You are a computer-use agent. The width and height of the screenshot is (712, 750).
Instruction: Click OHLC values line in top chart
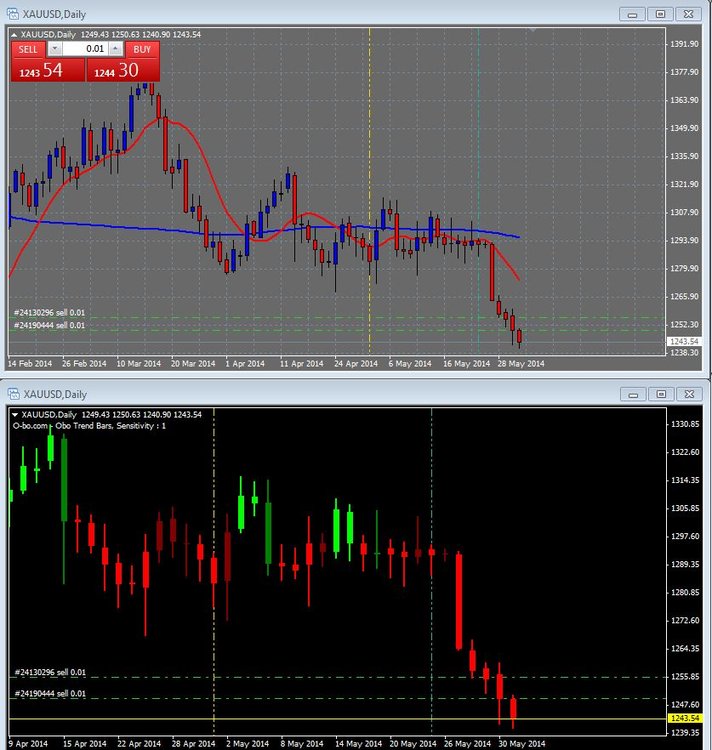click(x=141, y=35)
